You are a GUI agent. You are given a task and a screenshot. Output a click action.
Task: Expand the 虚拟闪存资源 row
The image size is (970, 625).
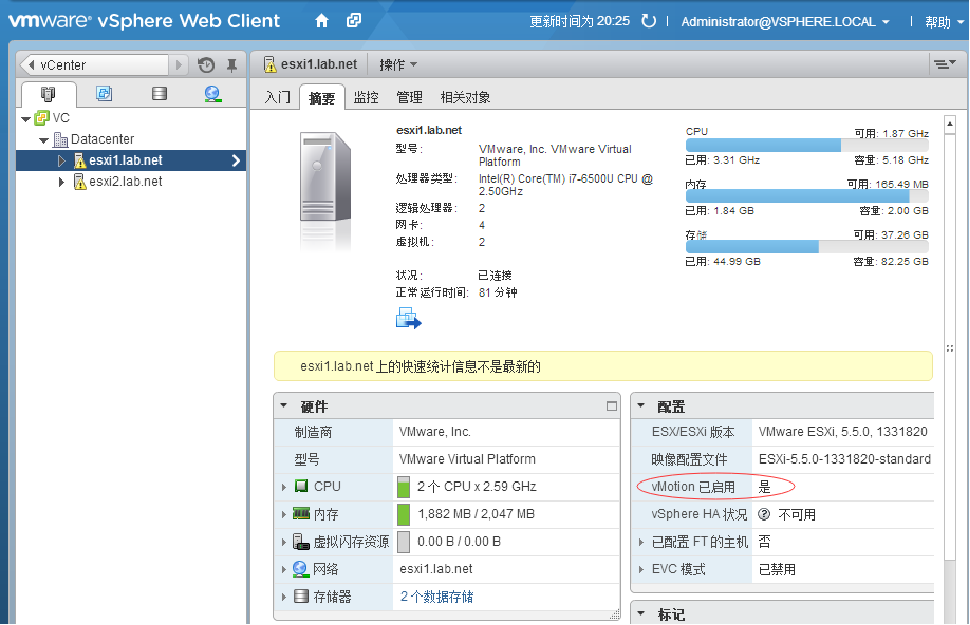point(284,542)
